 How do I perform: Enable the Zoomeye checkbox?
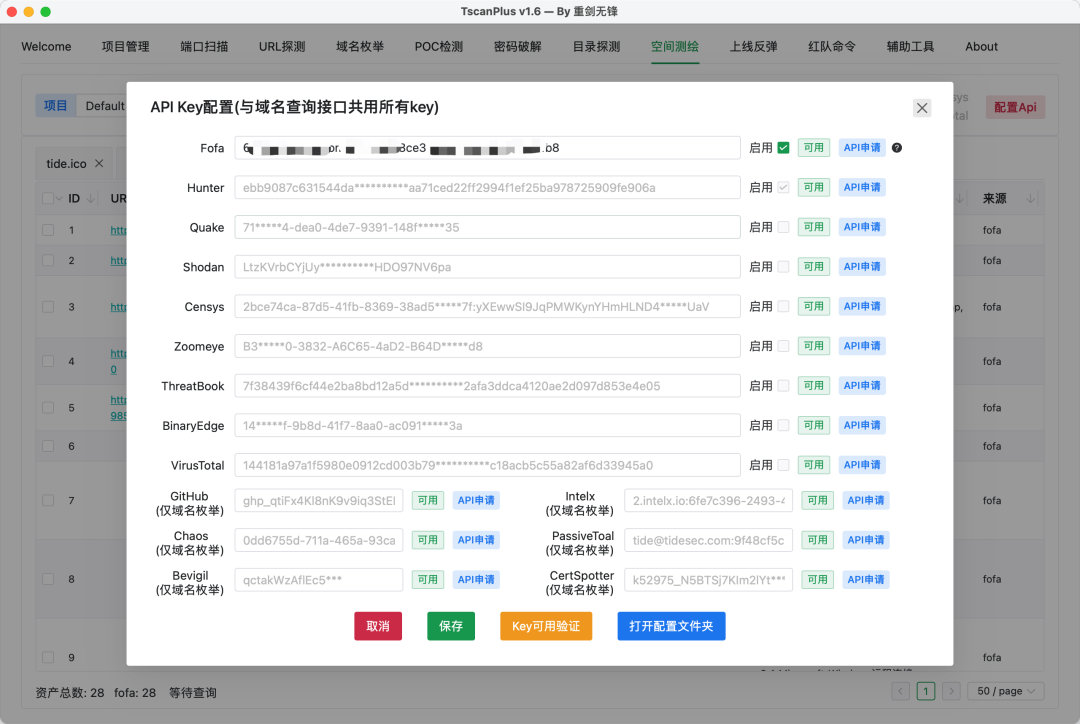click(x=783, y=347)
